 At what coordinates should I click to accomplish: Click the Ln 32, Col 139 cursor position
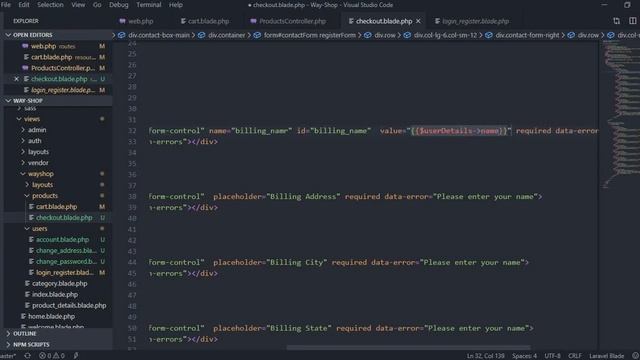[485, 356]
